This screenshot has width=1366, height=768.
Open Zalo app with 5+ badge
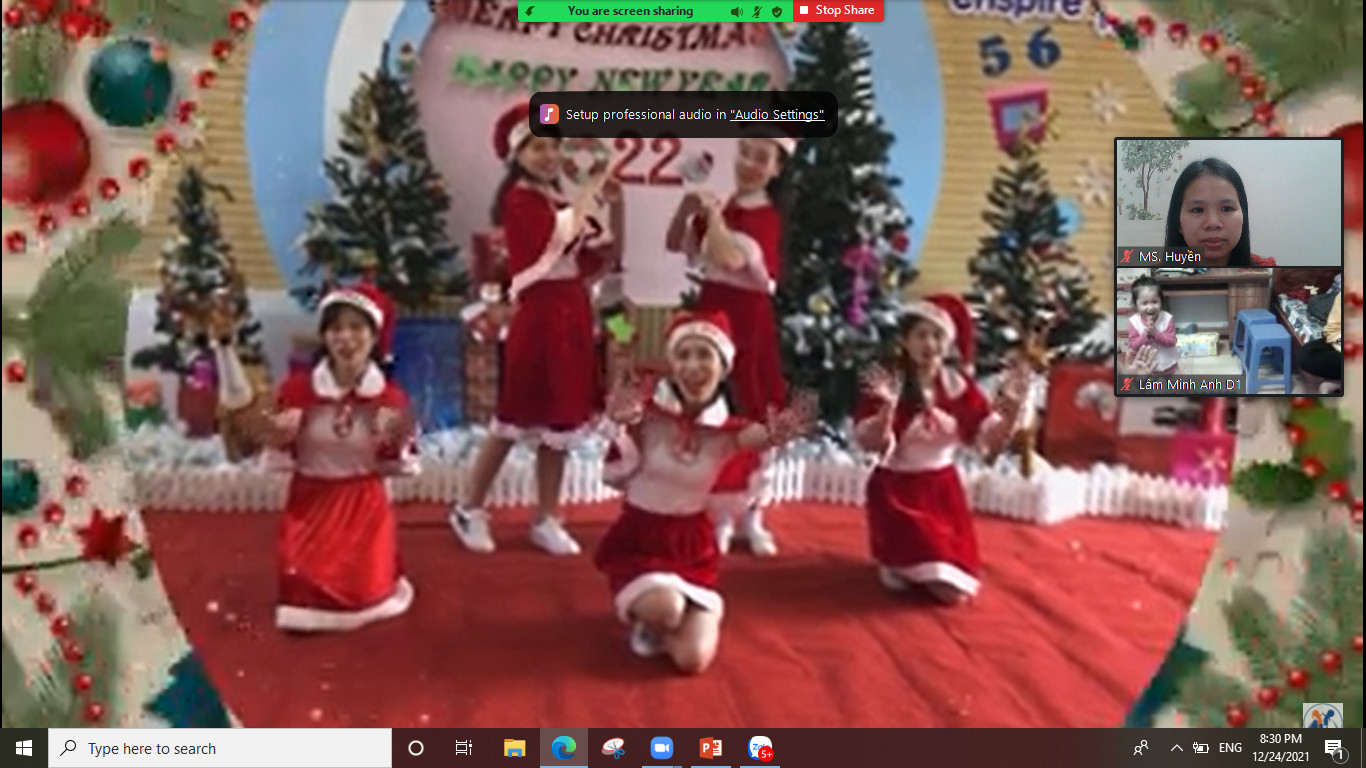(x=760, y=748)
